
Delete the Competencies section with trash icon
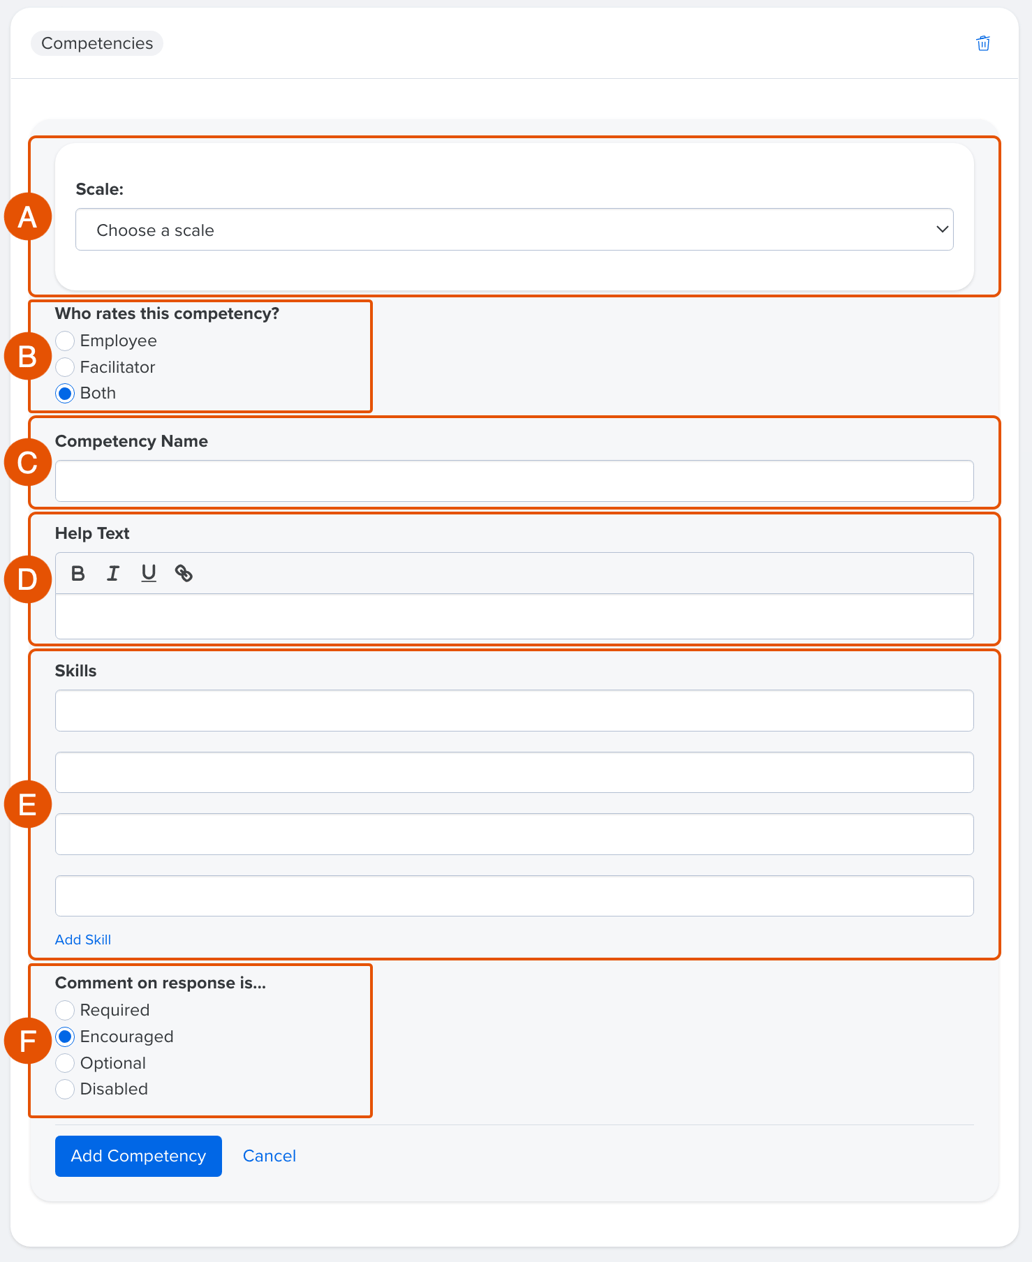(x=983, y=43)
